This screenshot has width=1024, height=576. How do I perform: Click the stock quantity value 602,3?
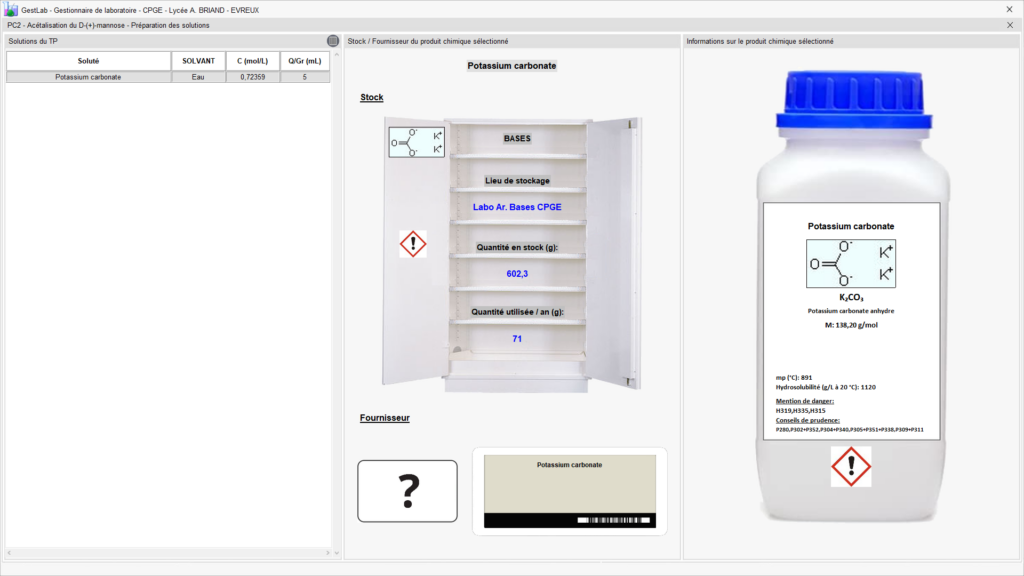pyautogui.click(x=517, y=273)
